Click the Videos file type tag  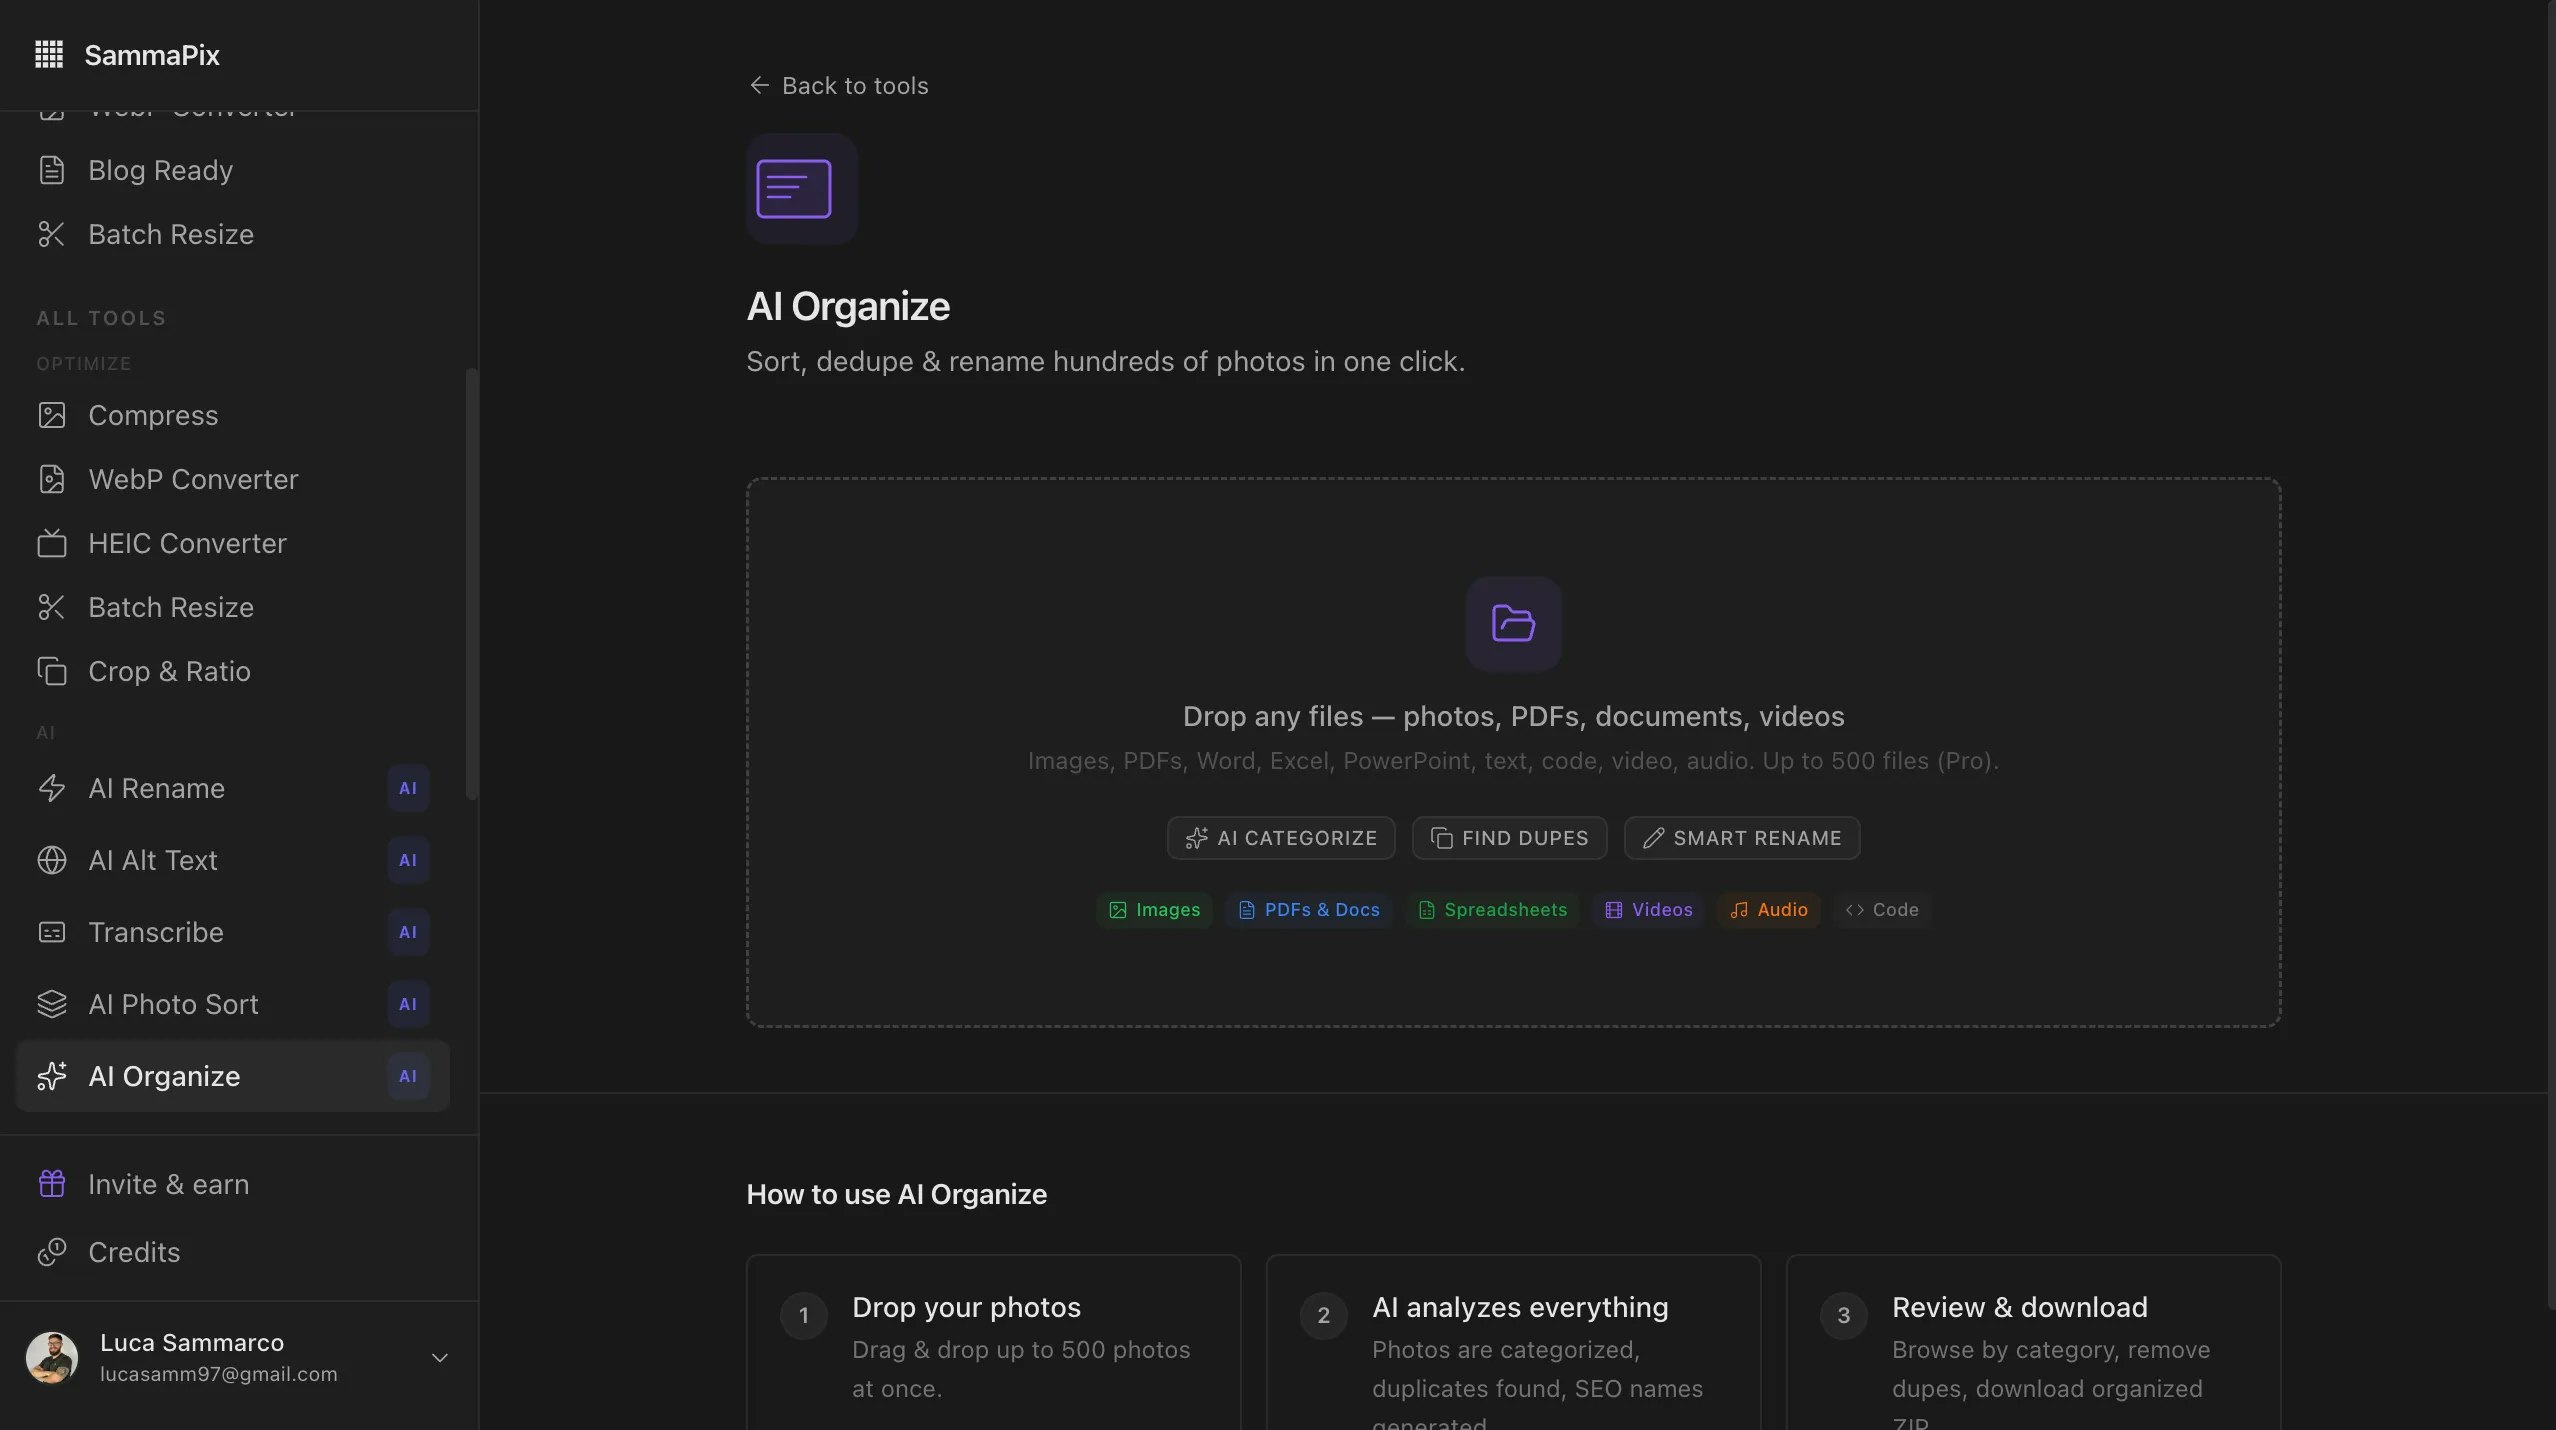[x=1649, y=910]
